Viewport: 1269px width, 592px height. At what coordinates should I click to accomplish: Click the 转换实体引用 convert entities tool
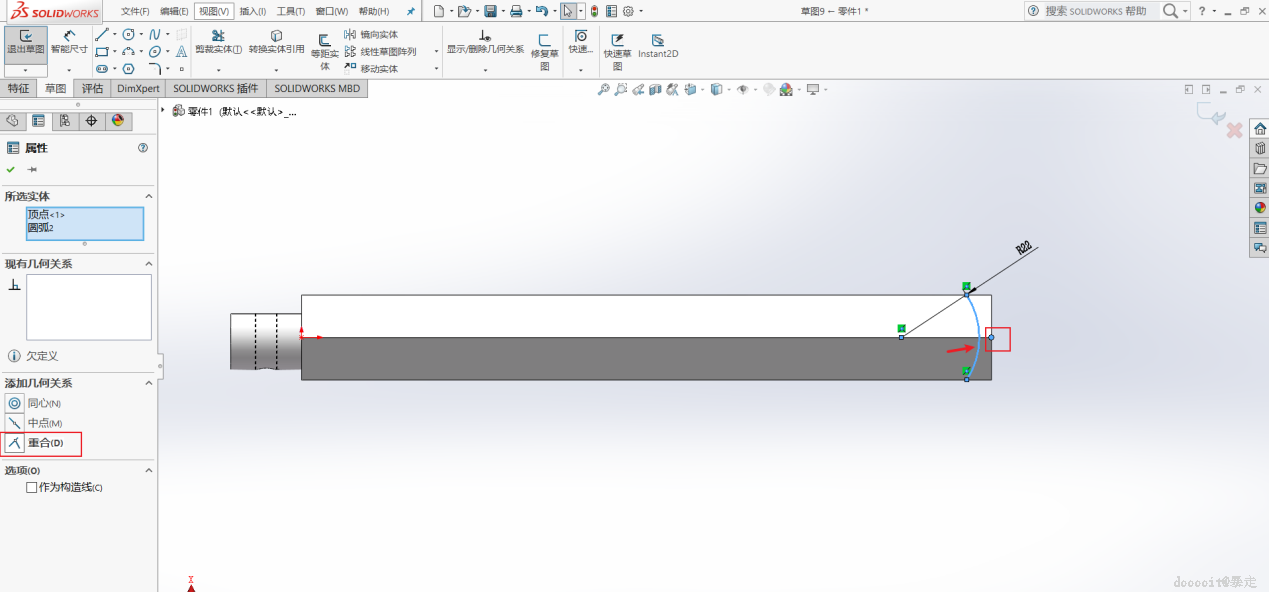[276, 42]
